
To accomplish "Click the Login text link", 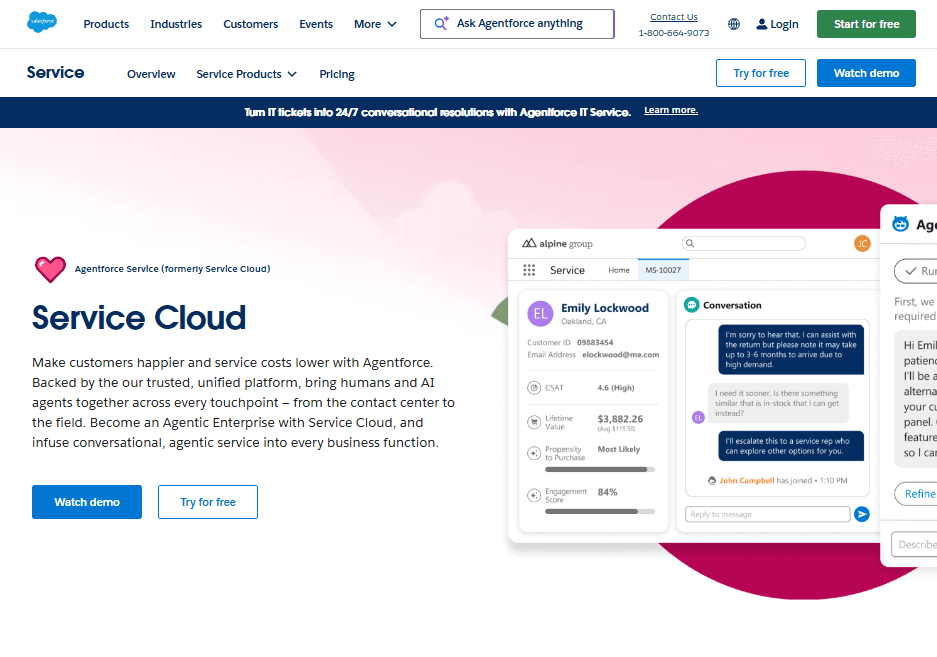I will click(784, 24).
